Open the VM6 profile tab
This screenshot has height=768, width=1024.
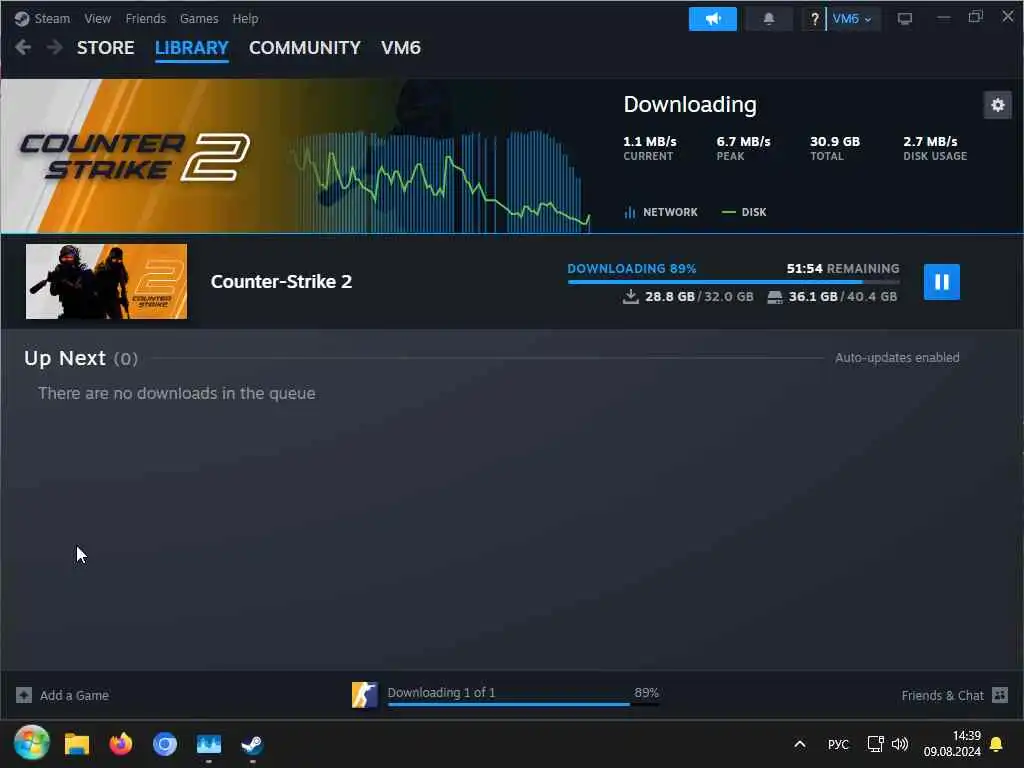(x=400, y=48)
